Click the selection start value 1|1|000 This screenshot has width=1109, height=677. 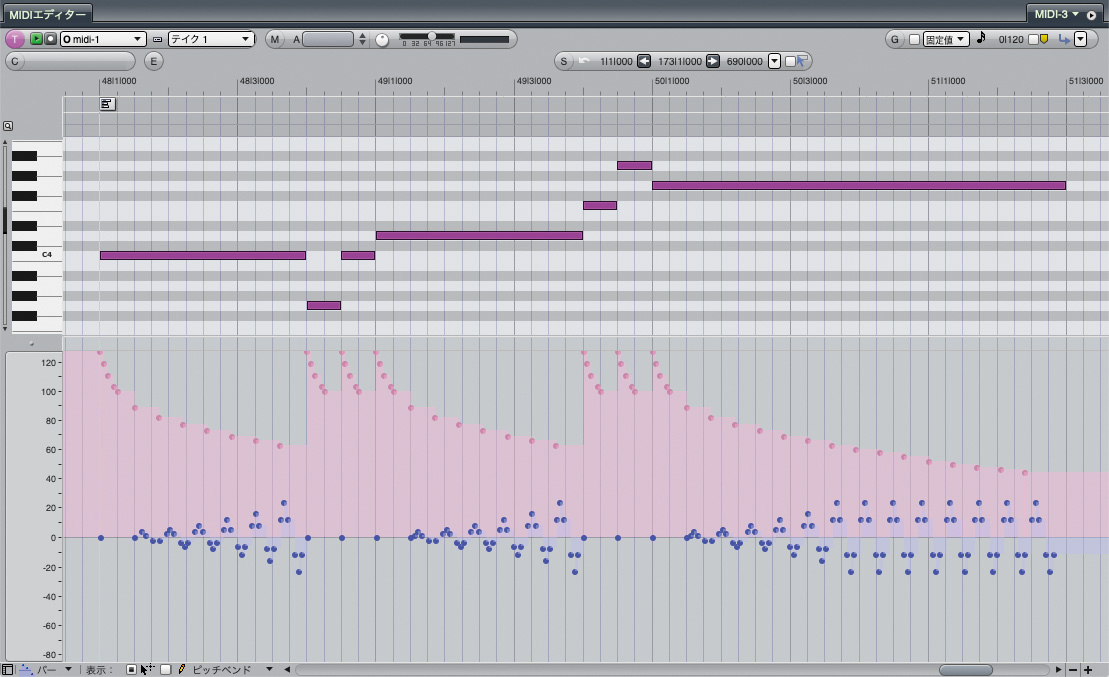616,62
